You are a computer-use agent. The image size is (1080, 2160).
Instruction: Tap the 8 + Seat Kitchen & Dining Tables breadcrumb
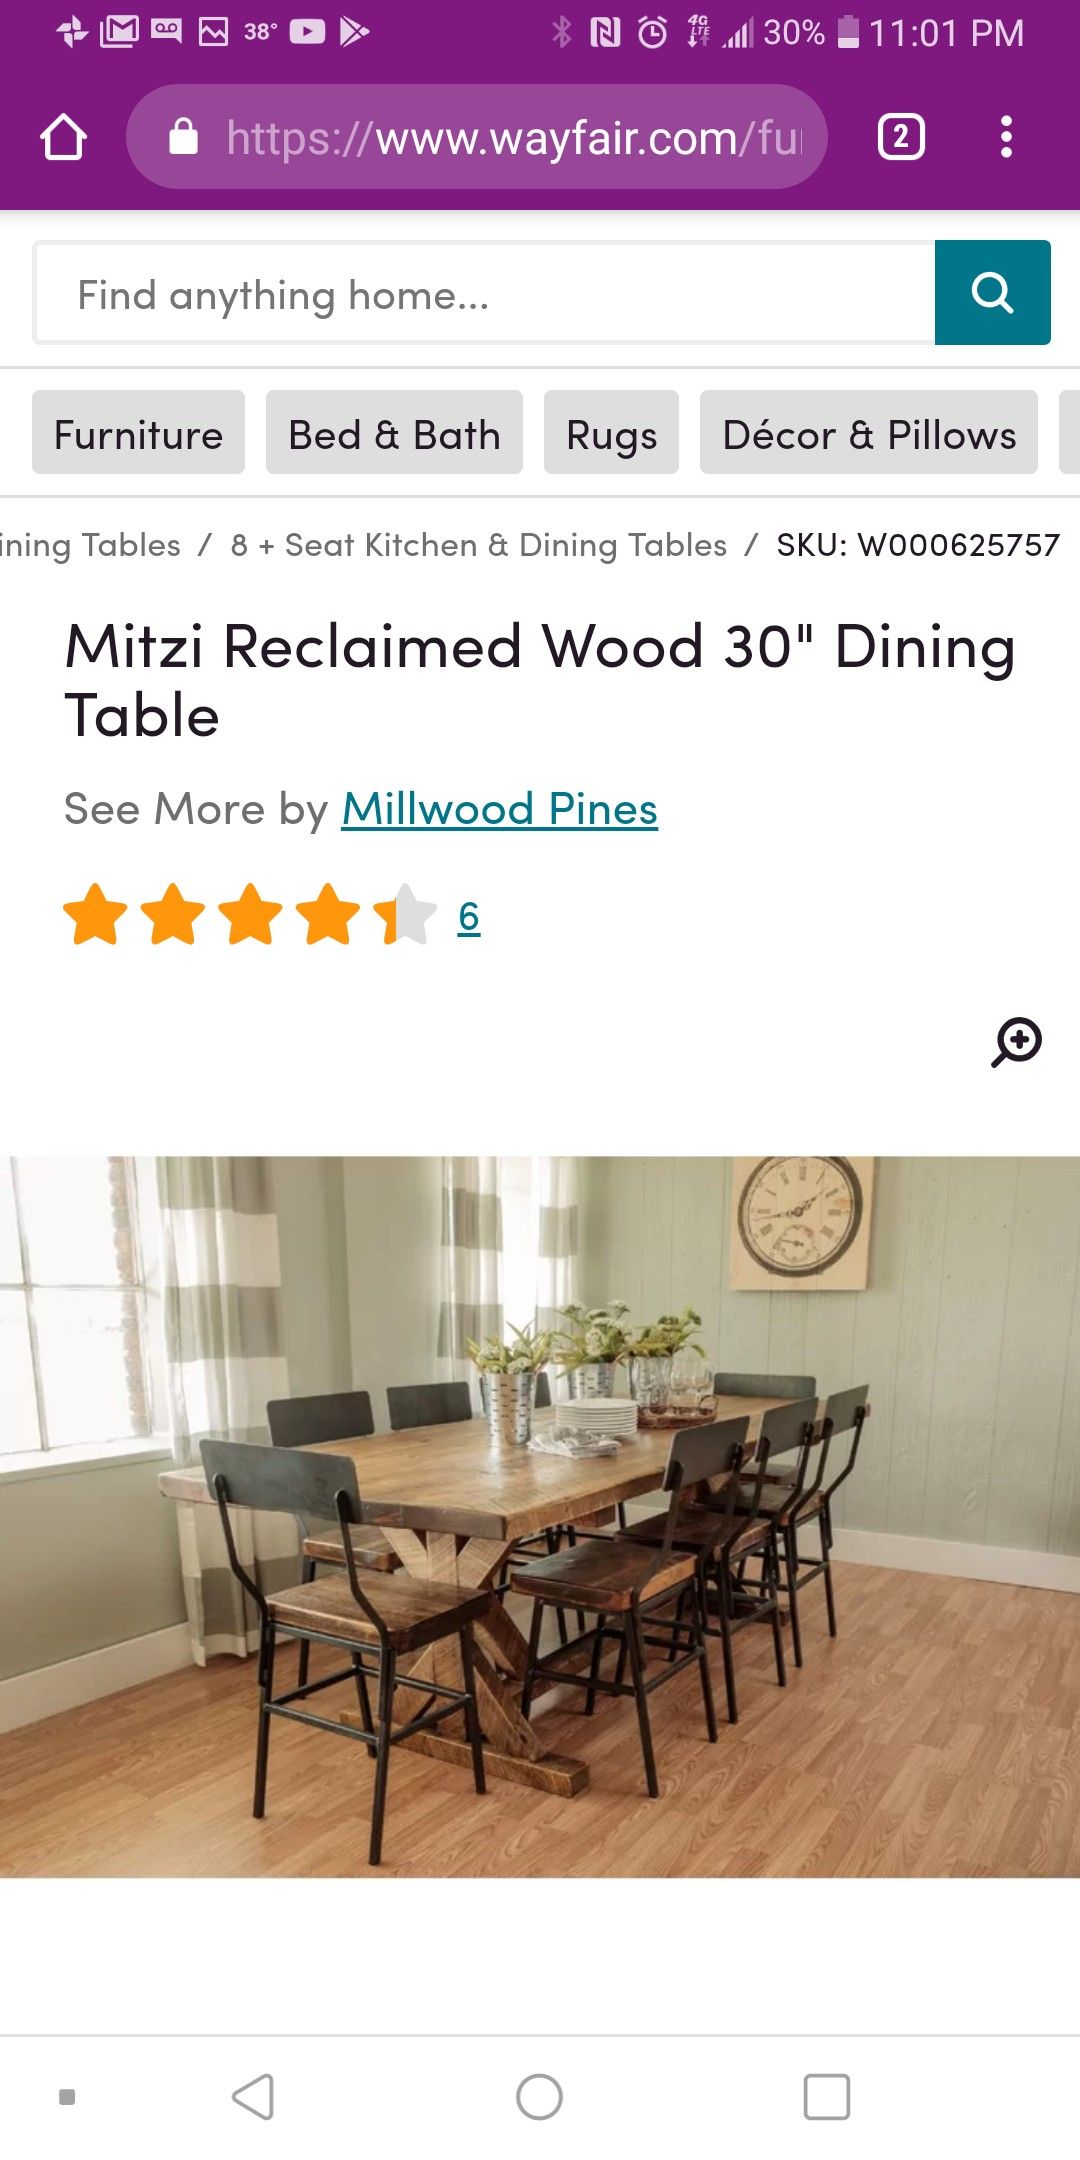(479, 545)
